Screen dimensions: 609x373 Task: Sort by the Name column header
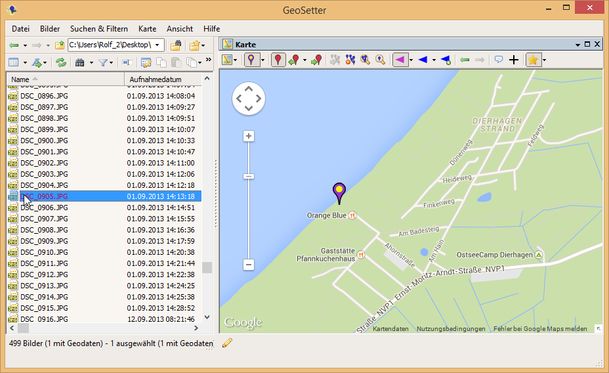[x=65, y=79]
